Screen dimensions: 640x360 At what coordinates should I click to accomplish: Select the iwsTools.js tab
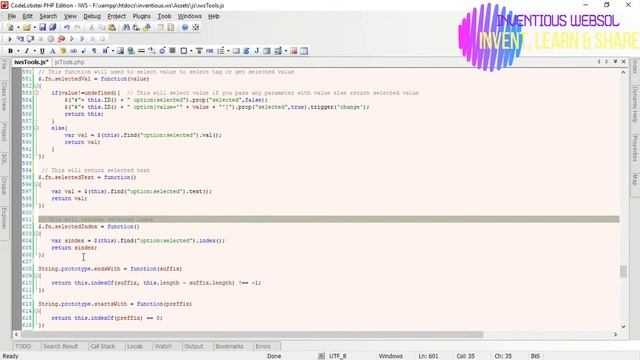(x=31, y=62)
